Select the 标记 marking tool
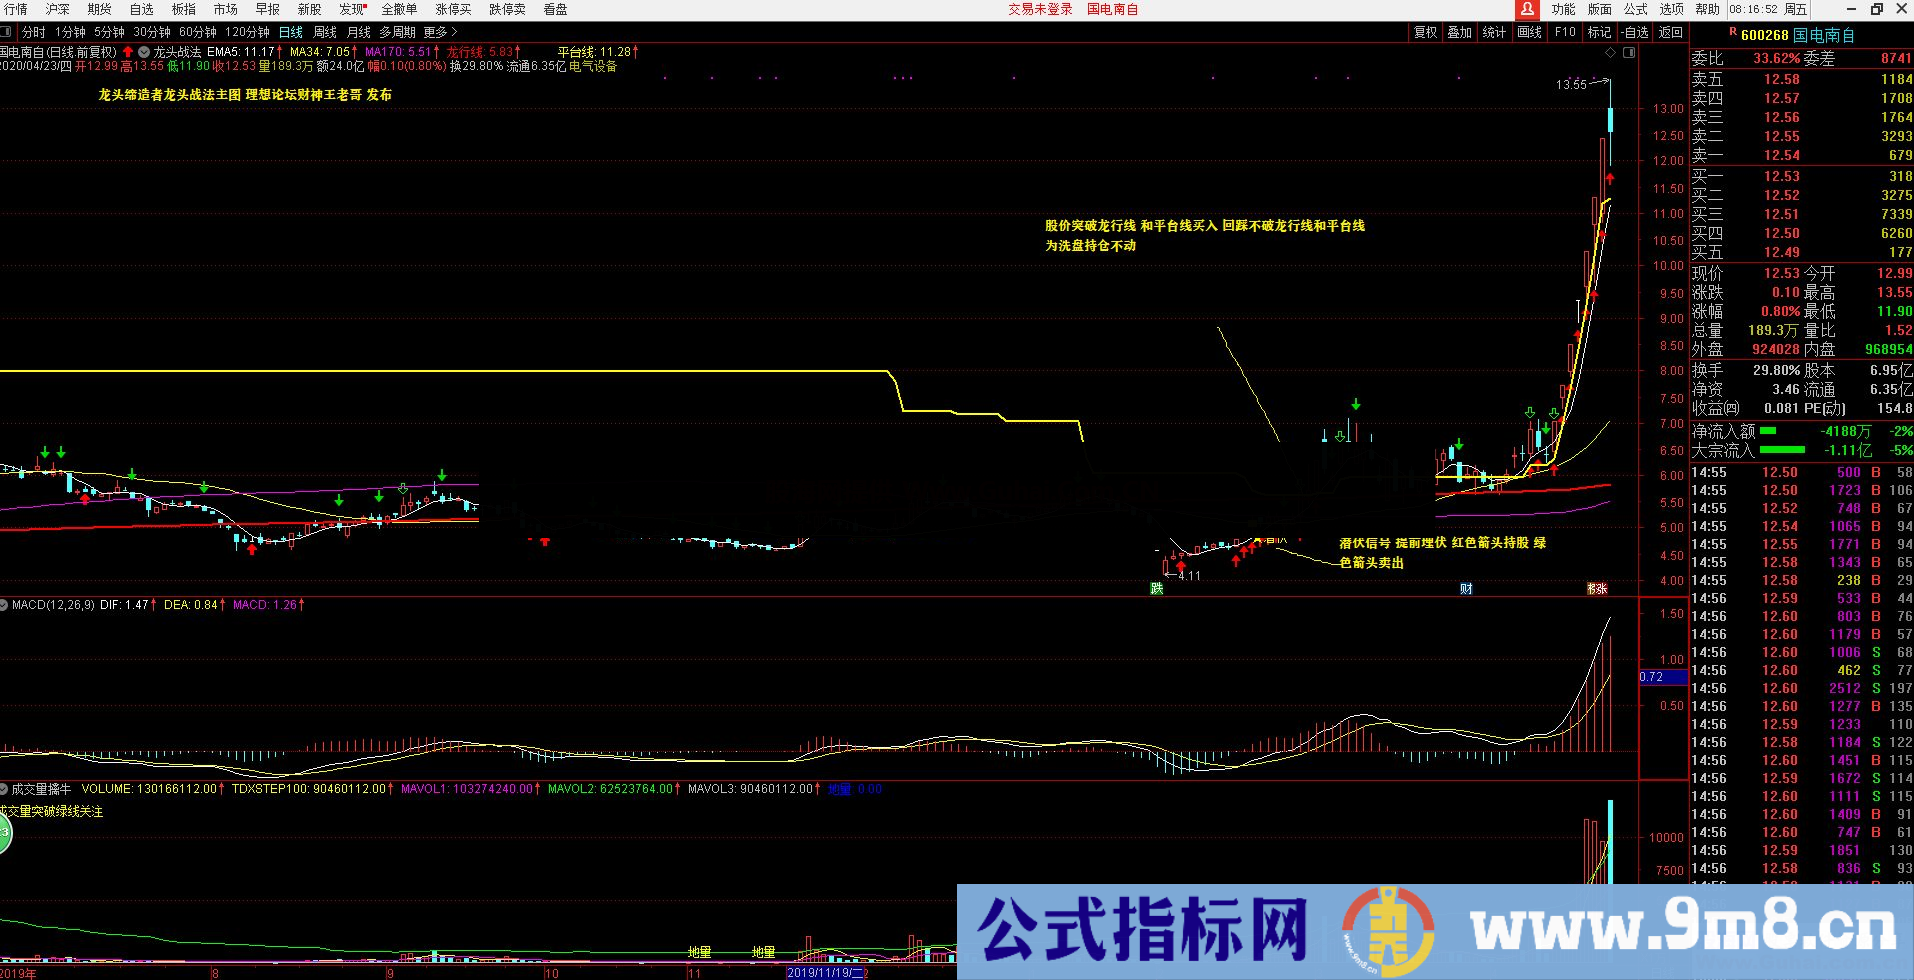1914x980 pixels. pyautogui.click(x=1599, y=31)
